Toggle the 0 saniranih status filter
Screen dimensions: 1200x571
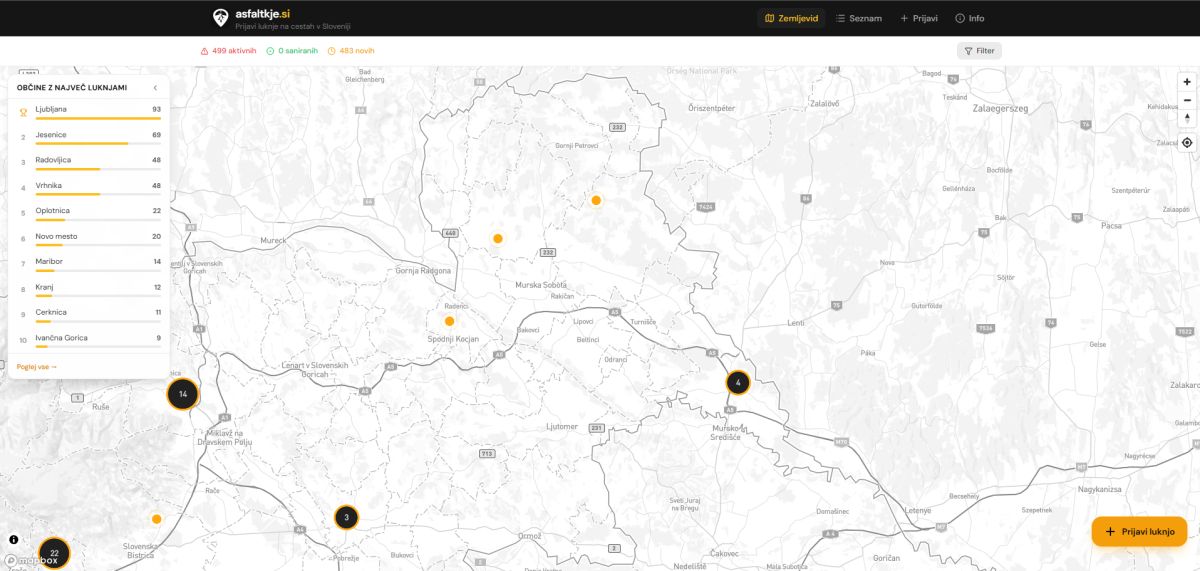292,50
